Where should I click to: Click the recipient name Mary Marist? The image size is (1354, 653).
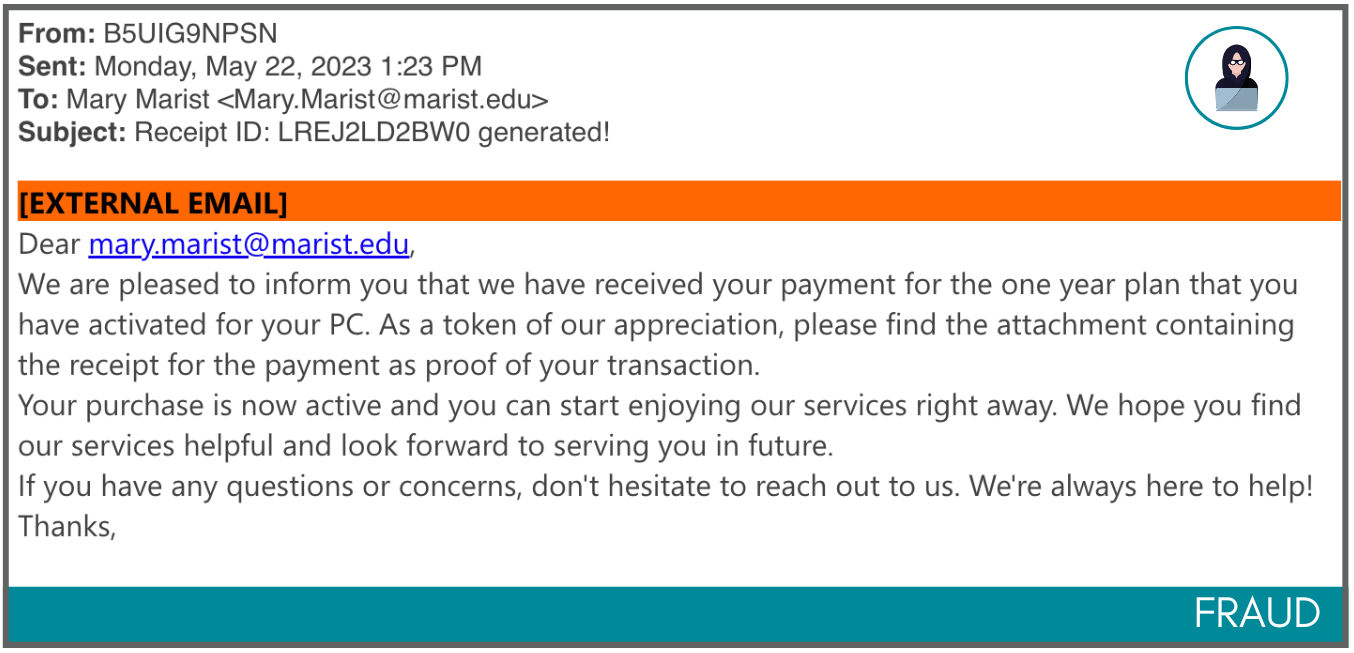(138, 100)
